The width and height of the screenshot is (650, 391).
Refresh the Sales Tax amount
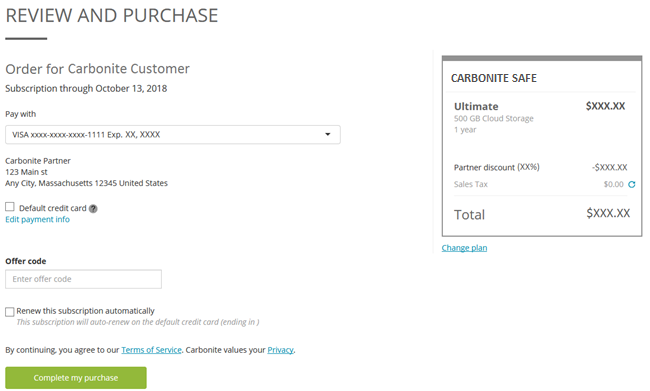[x=631, y=185]
